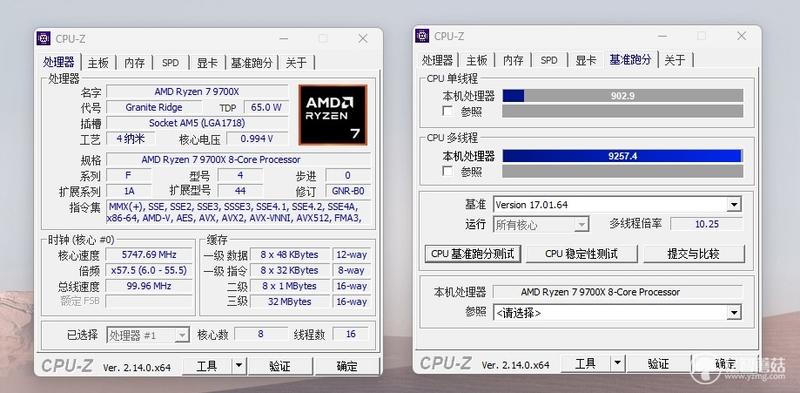Click the single-thread score bar 902.9
Viewport: 800px width, 393px height.
pos(622,95)
